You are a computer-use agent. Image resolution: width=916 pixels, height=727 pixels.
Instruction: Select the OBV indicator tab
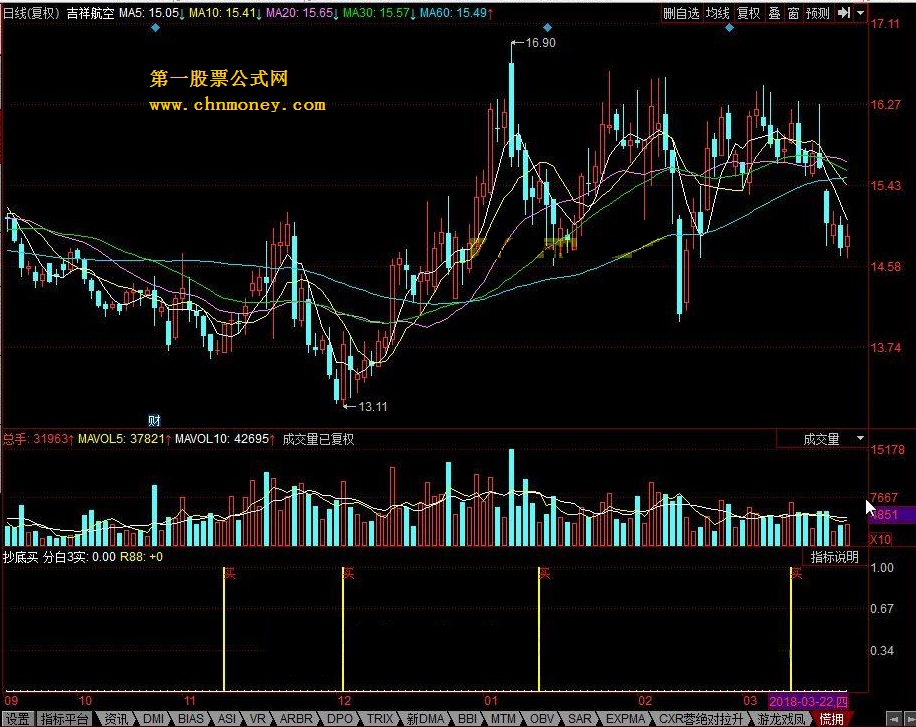tap(542, 719)
